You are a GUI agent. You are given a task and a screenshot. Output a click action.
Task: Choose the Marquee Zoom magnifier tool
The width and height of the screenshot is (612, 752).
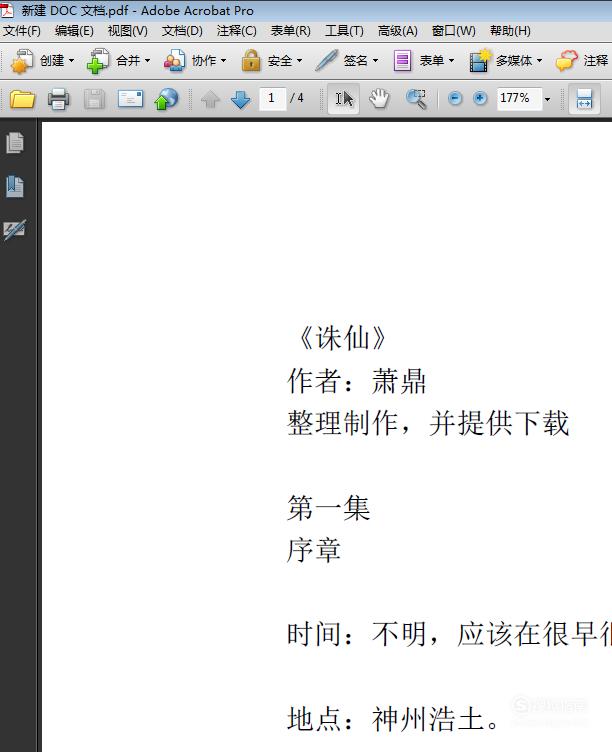[x=416, y=99]
